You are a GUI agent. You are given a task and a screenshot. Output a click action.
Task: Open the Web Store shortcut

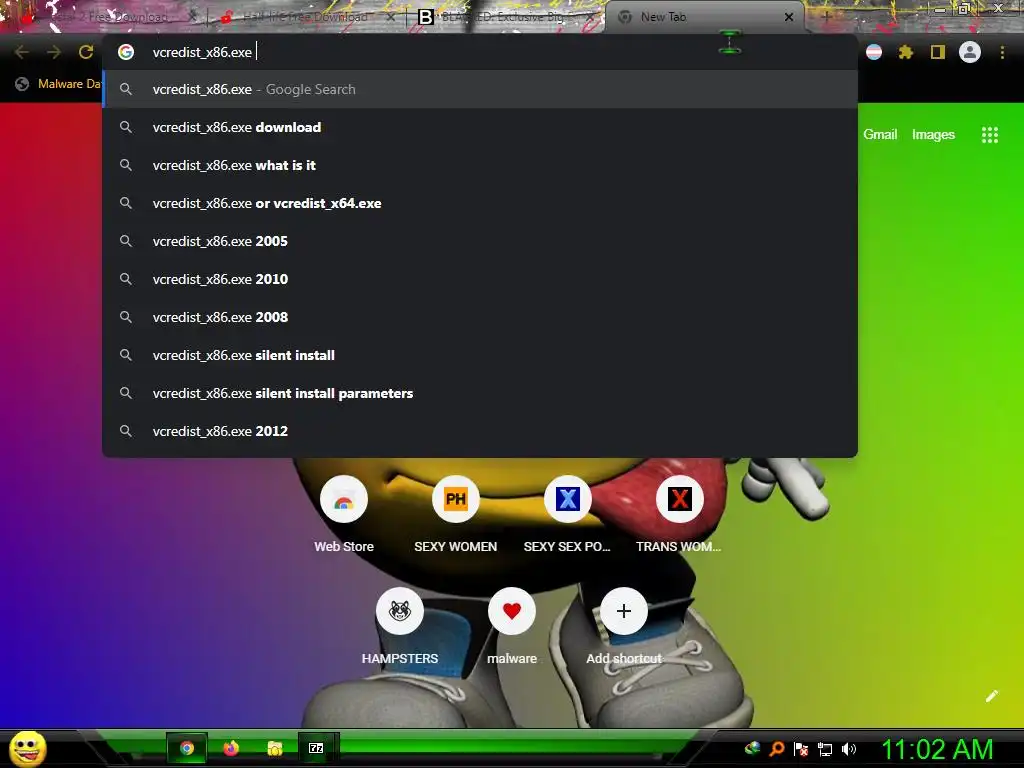coord(344,515)
